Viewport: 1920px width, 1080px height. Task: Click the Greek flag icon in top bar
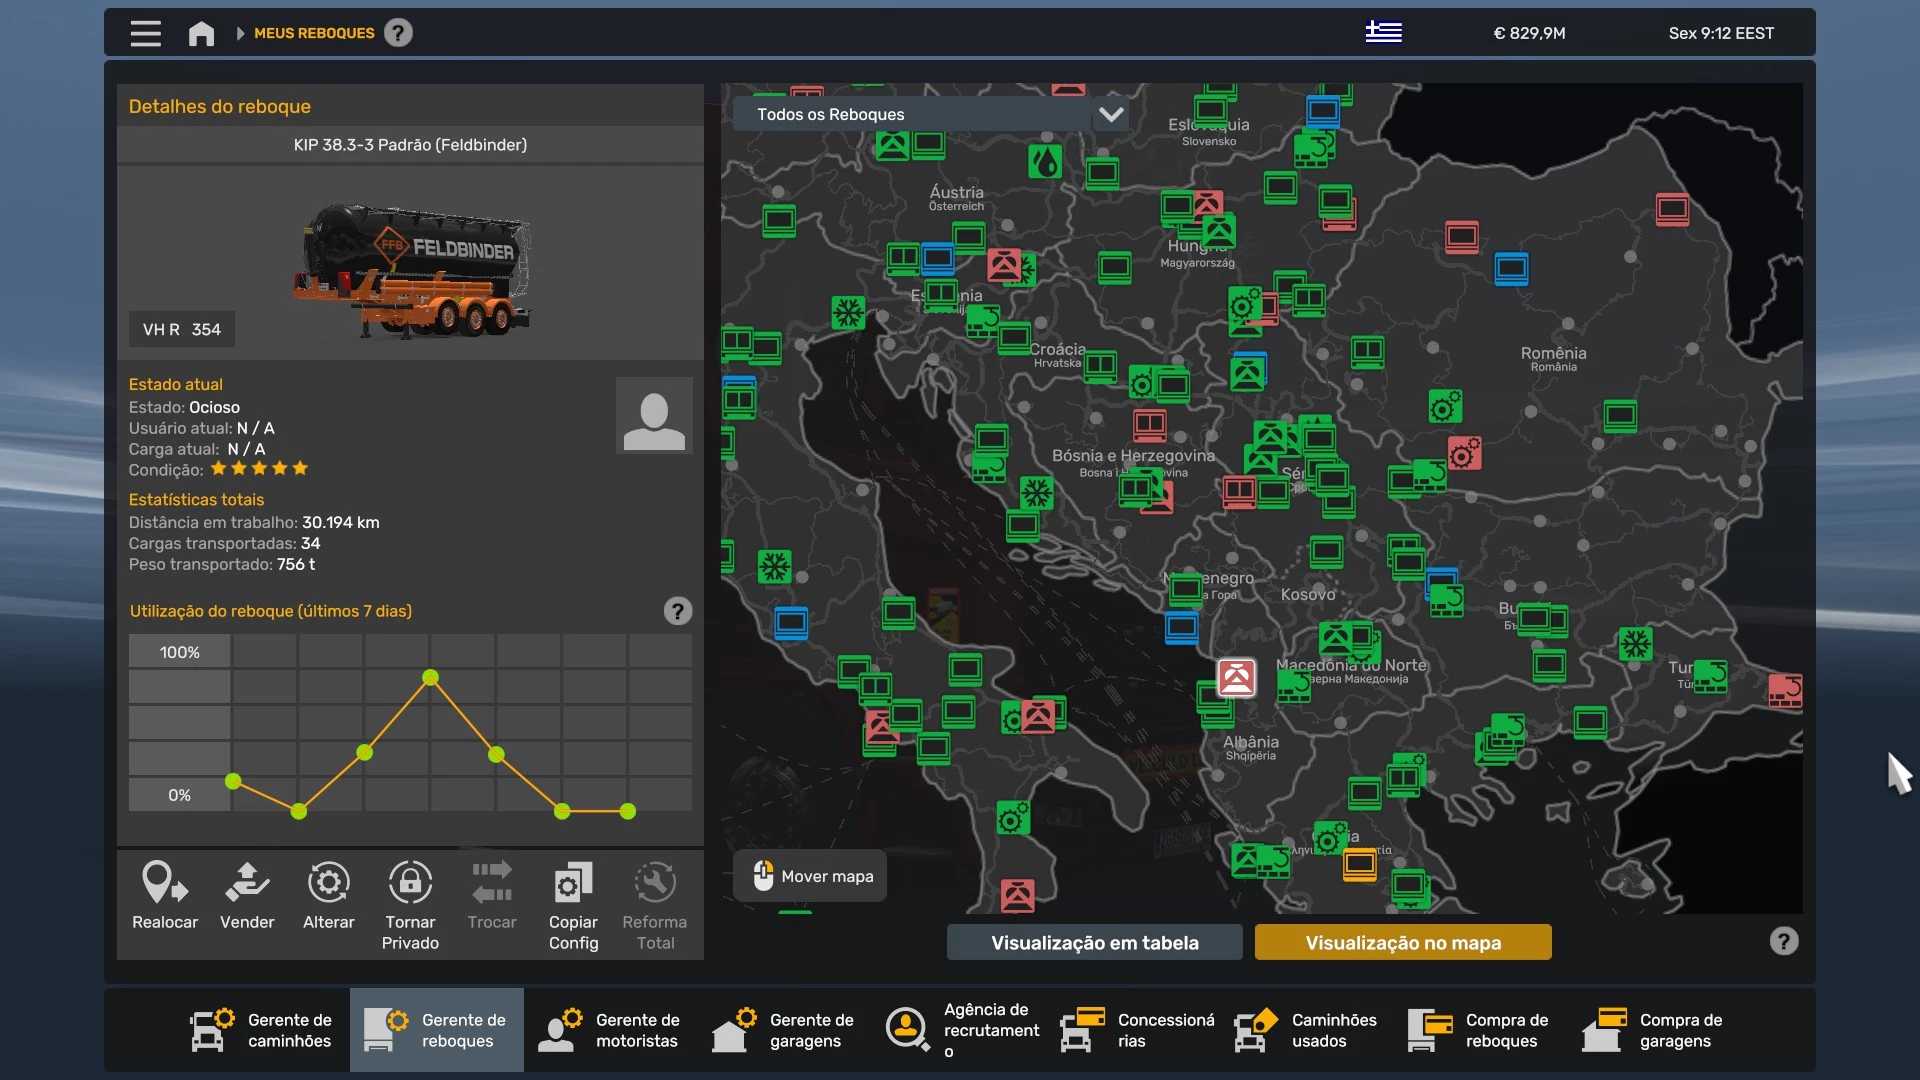pos(1383,33)
